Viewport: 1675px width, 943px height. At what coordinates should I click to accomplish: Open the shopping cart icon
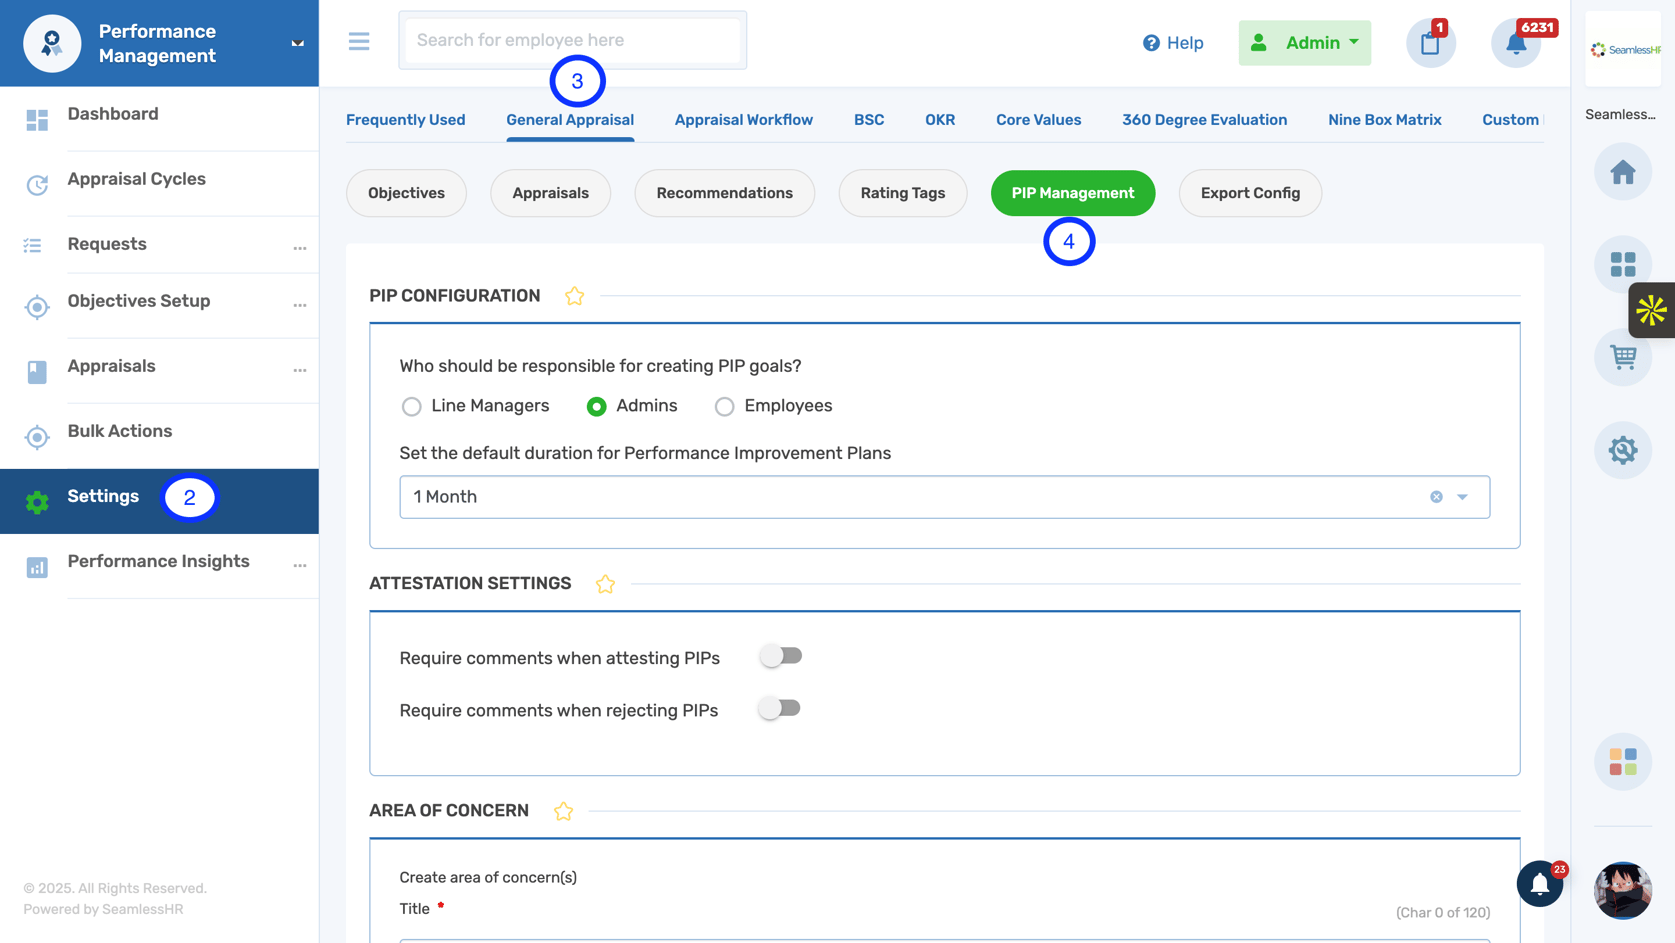click(1622, 357)
